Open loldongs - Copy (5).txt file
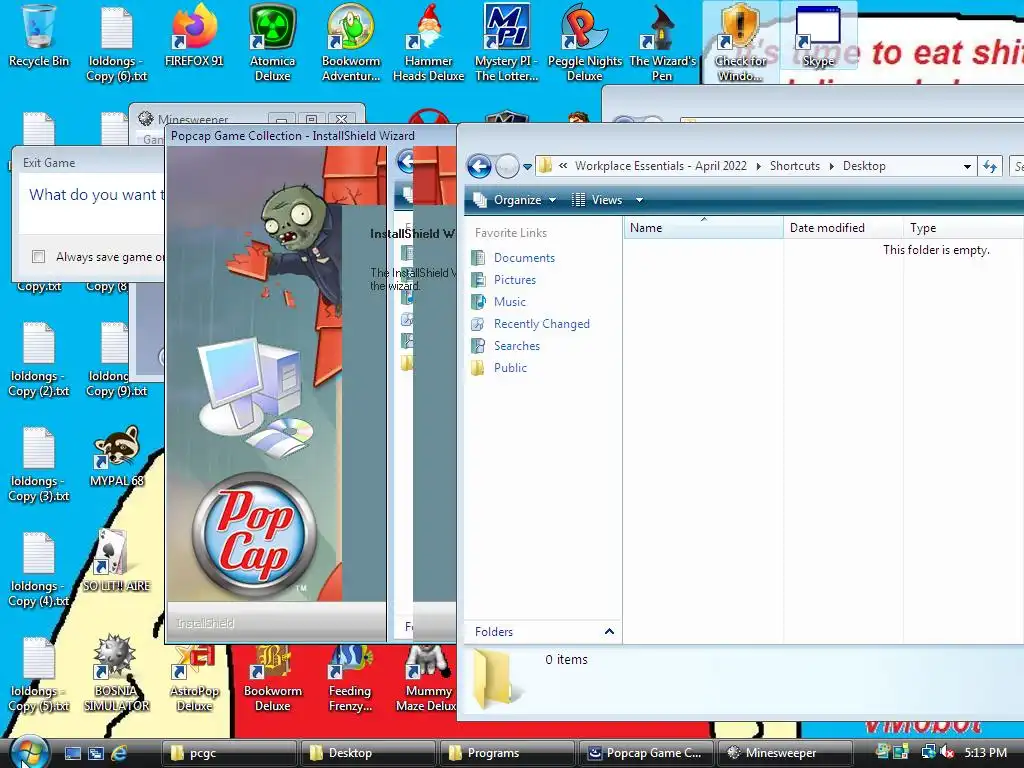The height and width of the screenshot is (768, 1024). (39, 675)
